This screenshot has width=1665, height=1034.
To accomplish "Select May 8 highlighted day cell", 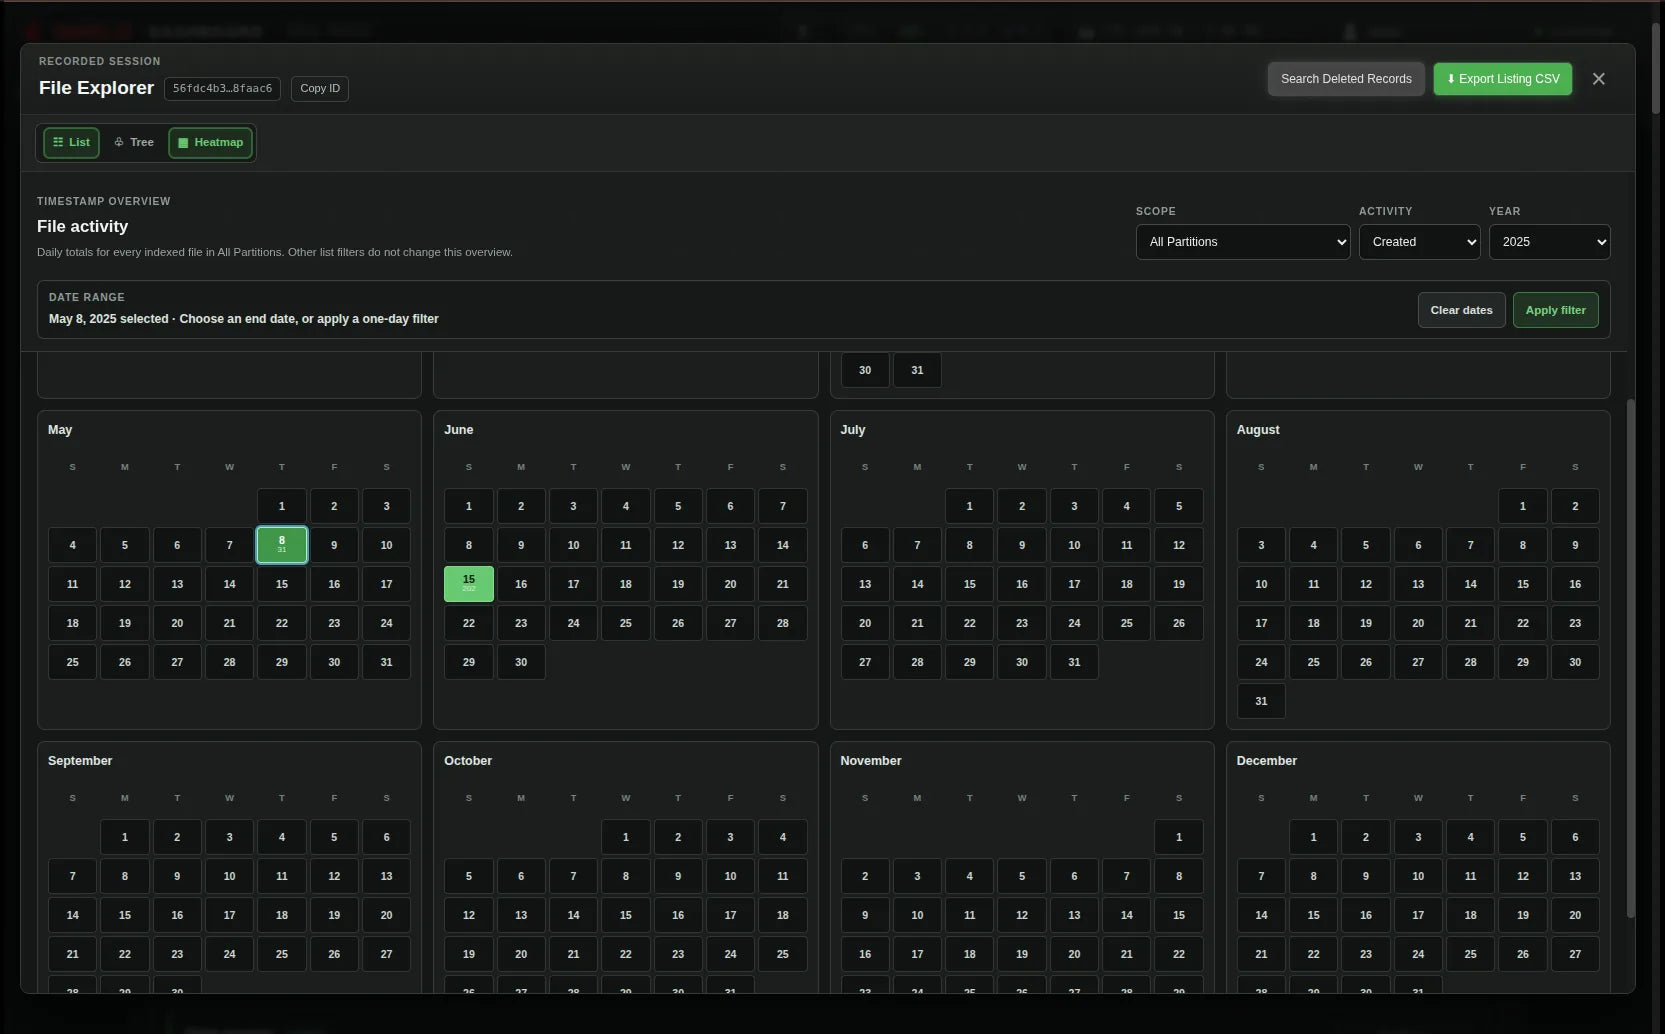I will click(282, 545).
